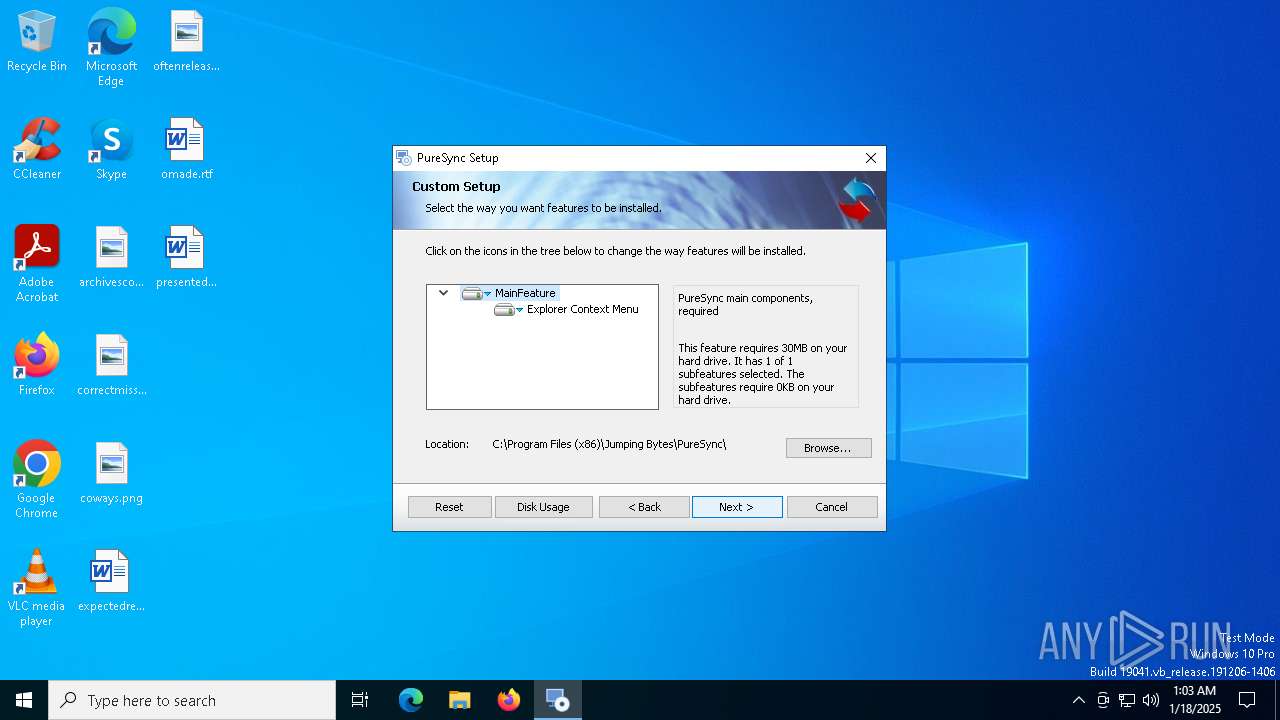This screenshot has width=1280, height=720.
Task: Select oftenreleas... image file on desktop
Action: pos(186,41)
